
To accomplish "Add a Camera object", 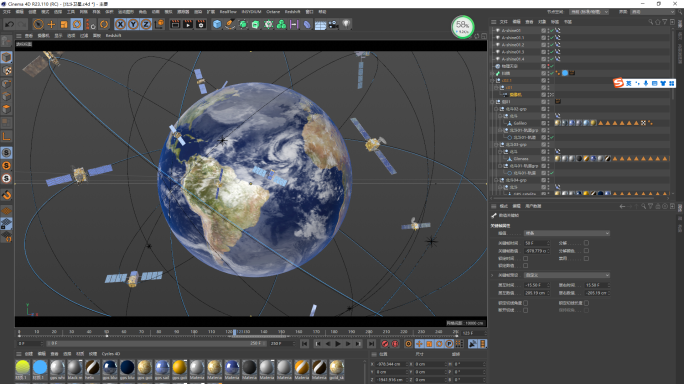I will tap(333, 24).
